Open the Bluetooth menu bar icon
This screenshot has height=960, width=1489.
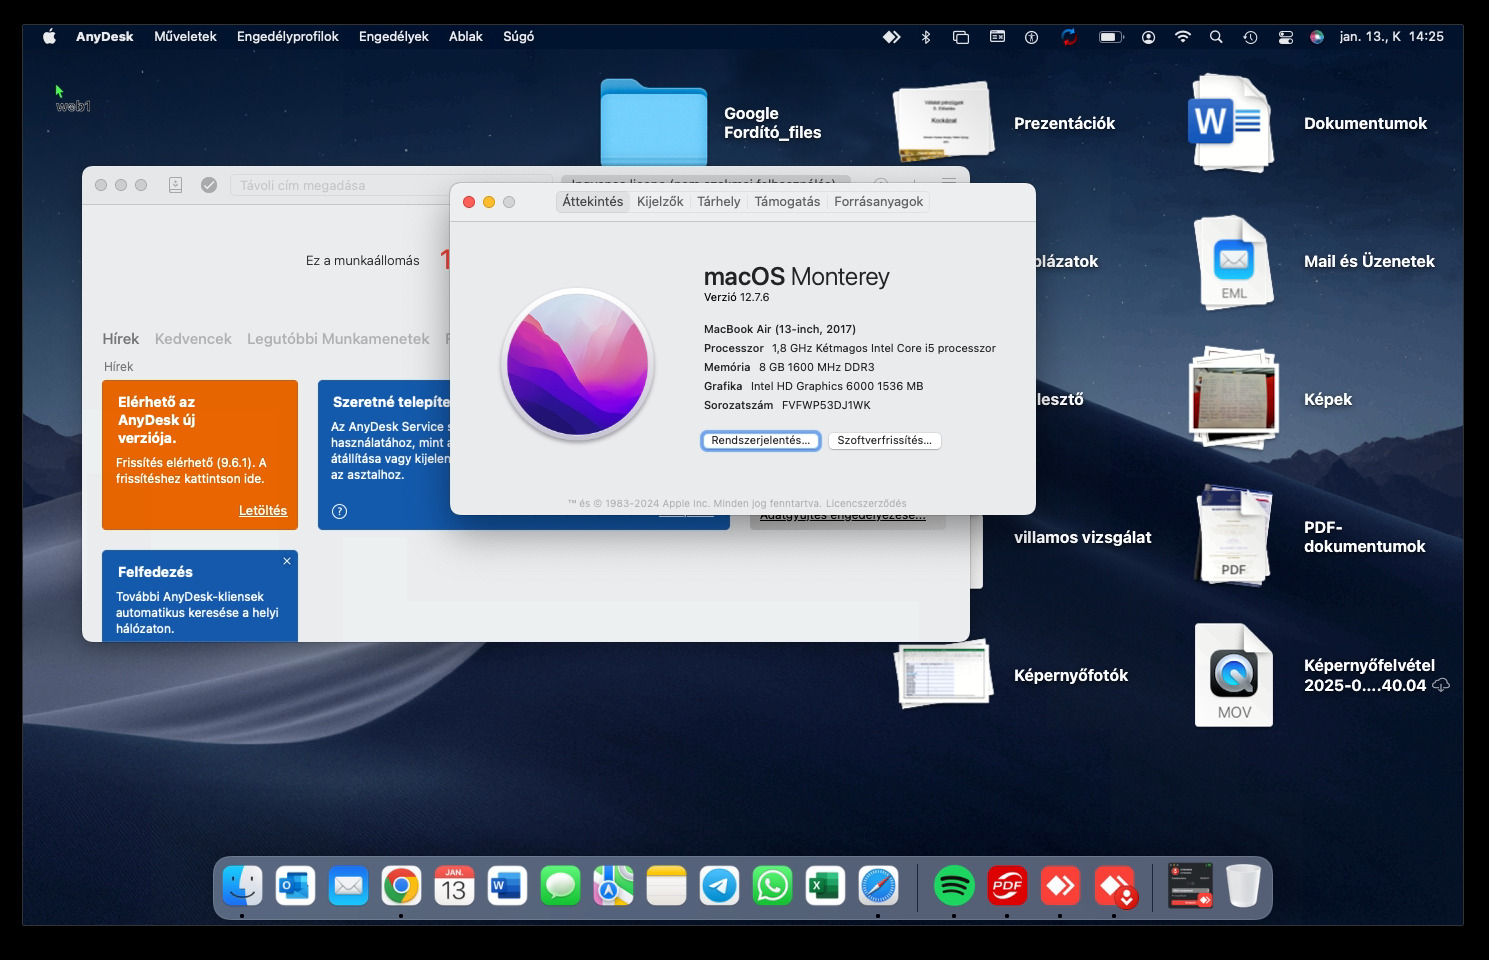926,37
